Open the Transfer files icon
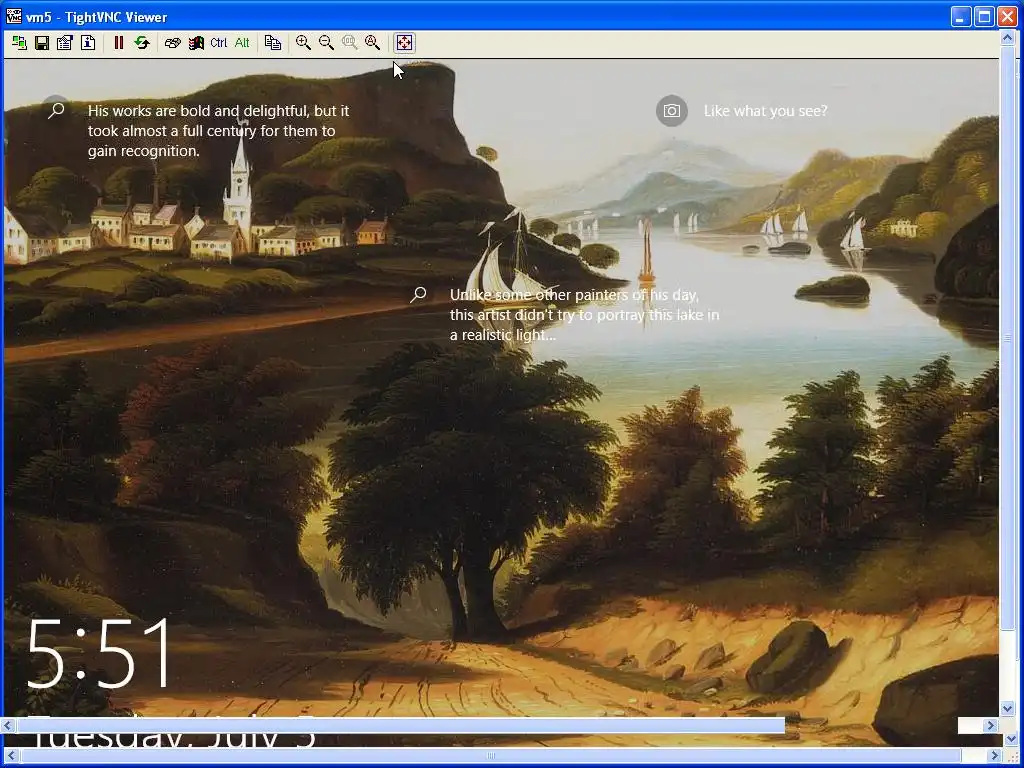The image size is (1024, 768). (273, 43)
